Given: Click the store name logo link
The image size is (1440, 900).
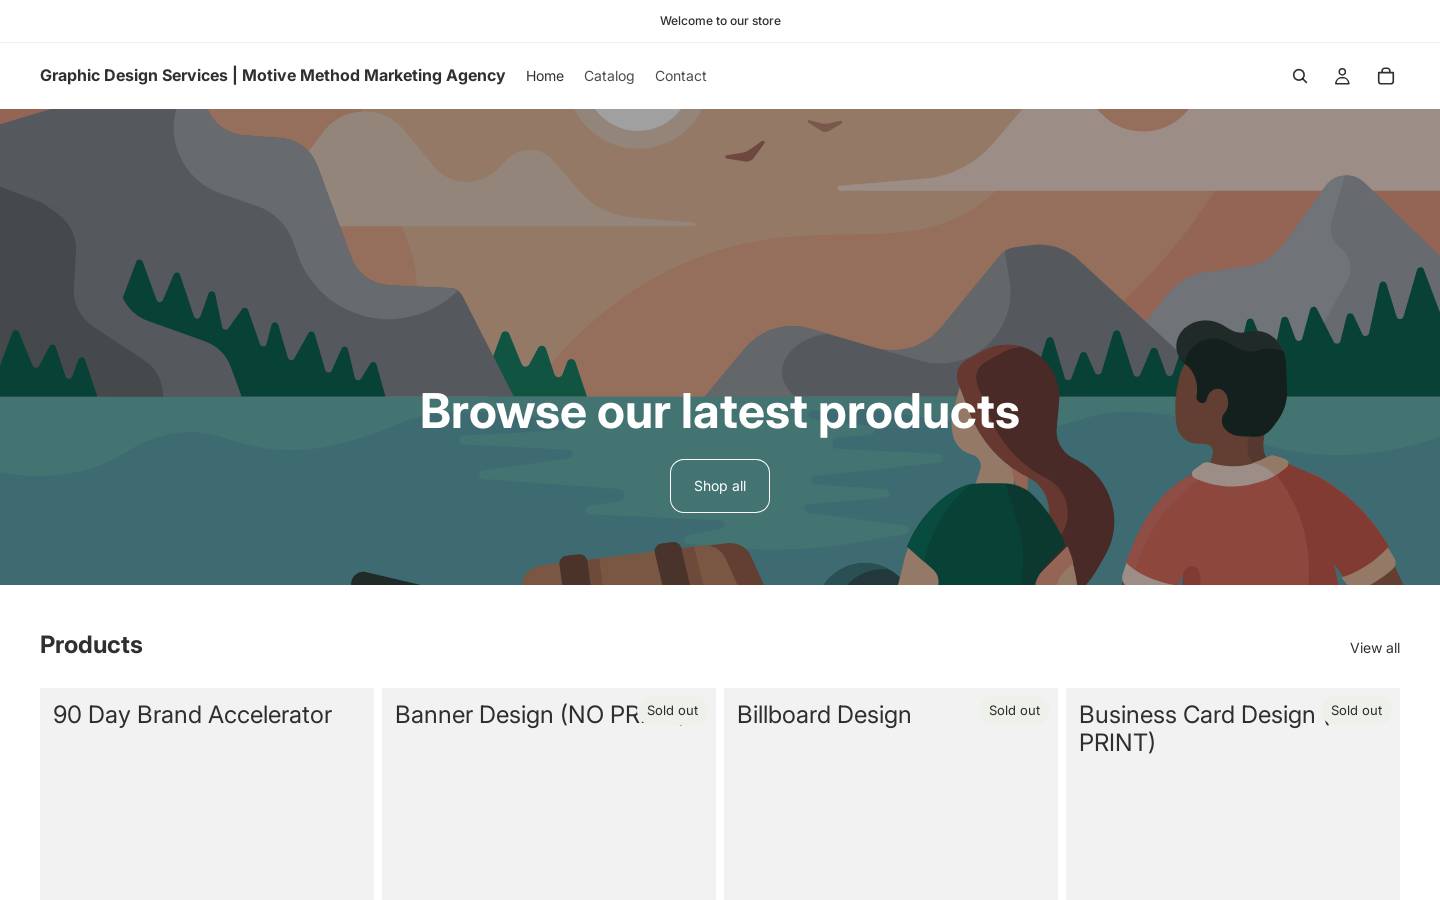Looking at the screenshot, I should (x=272, y=75).
